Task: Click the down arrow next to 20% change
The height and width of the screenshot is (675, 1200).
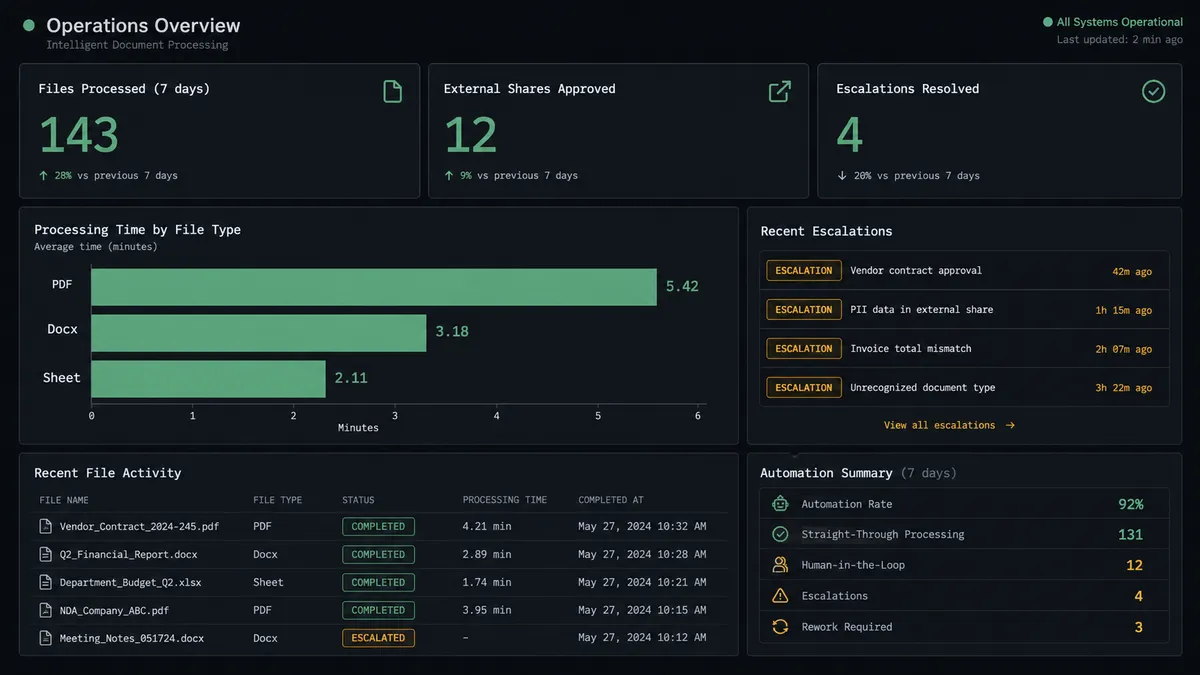Action: [842, 176]
